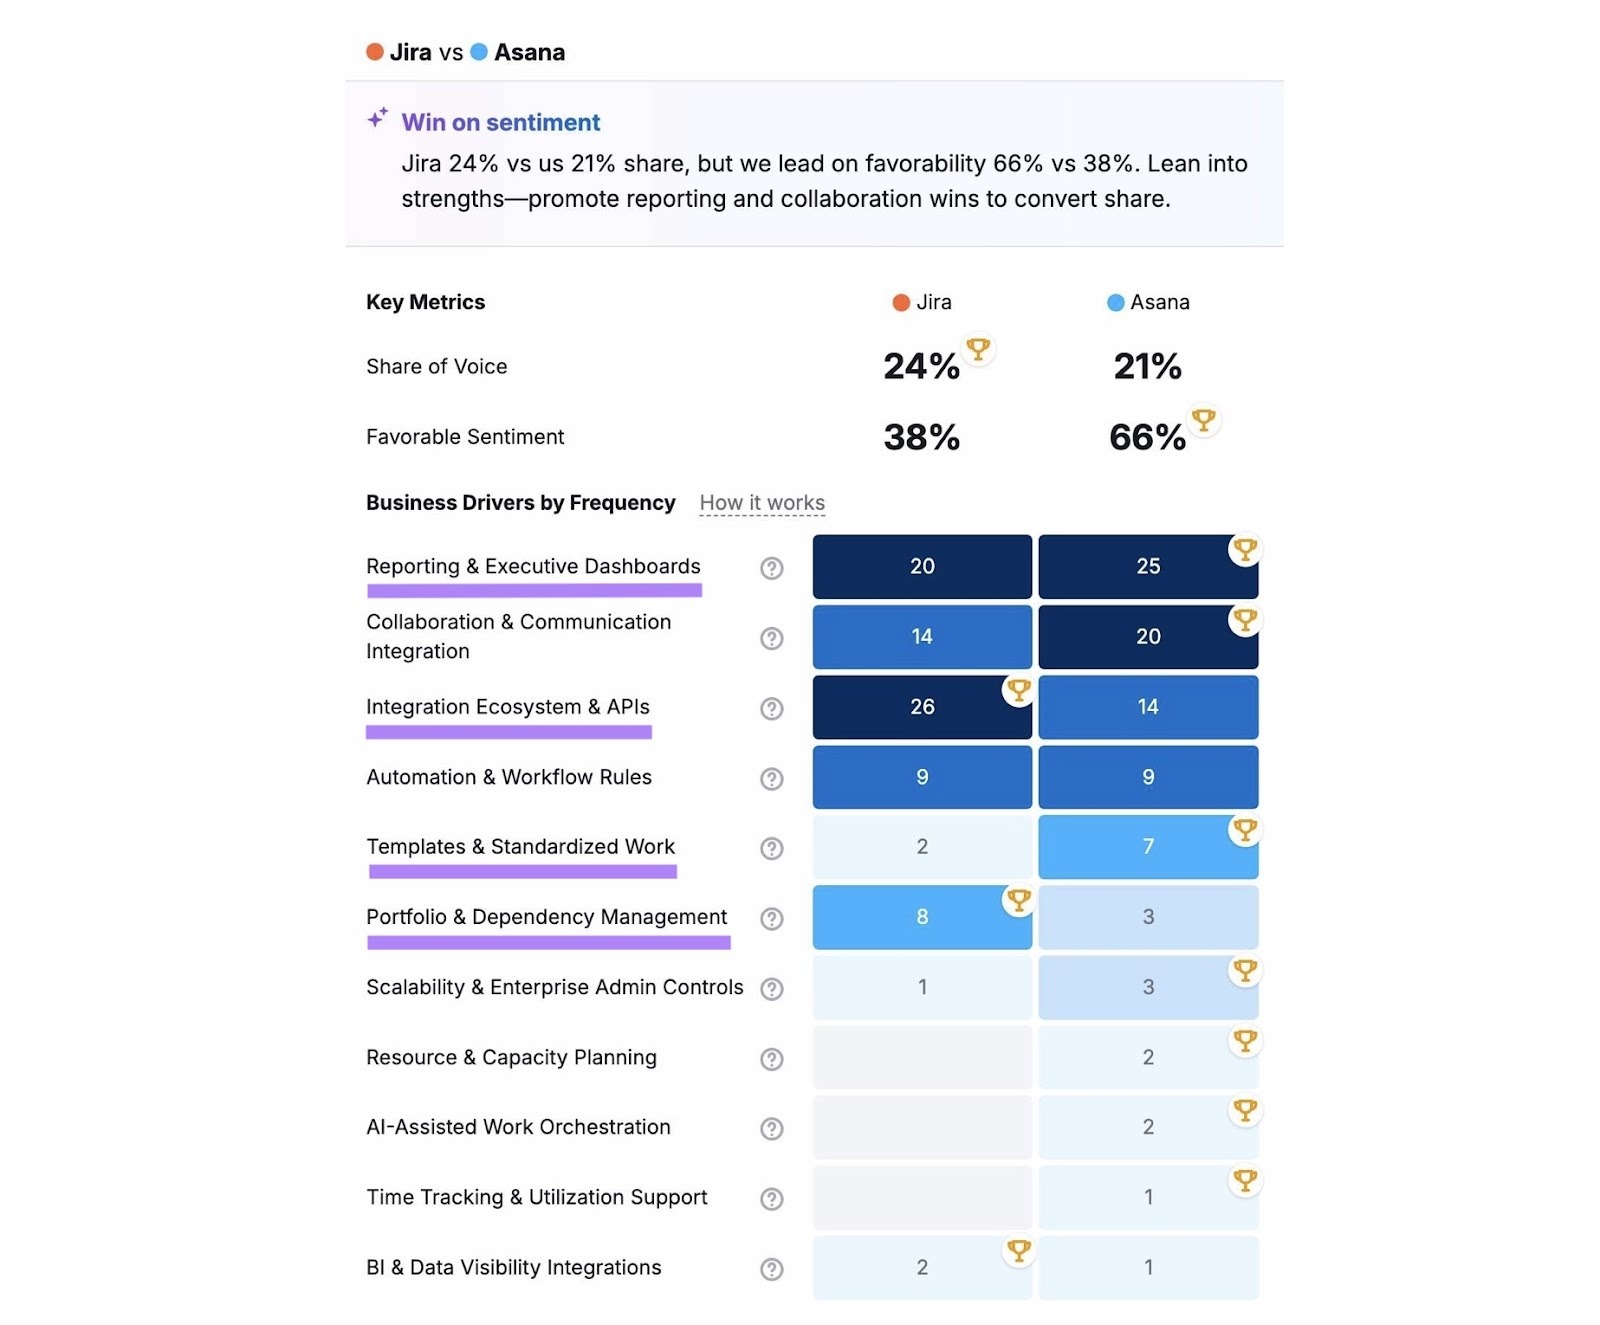This screenshot has width=1600, height=1325.
Task: Click the trophy on Jira's Integration Ecosystem bar
Action: tap(1018, 690)
